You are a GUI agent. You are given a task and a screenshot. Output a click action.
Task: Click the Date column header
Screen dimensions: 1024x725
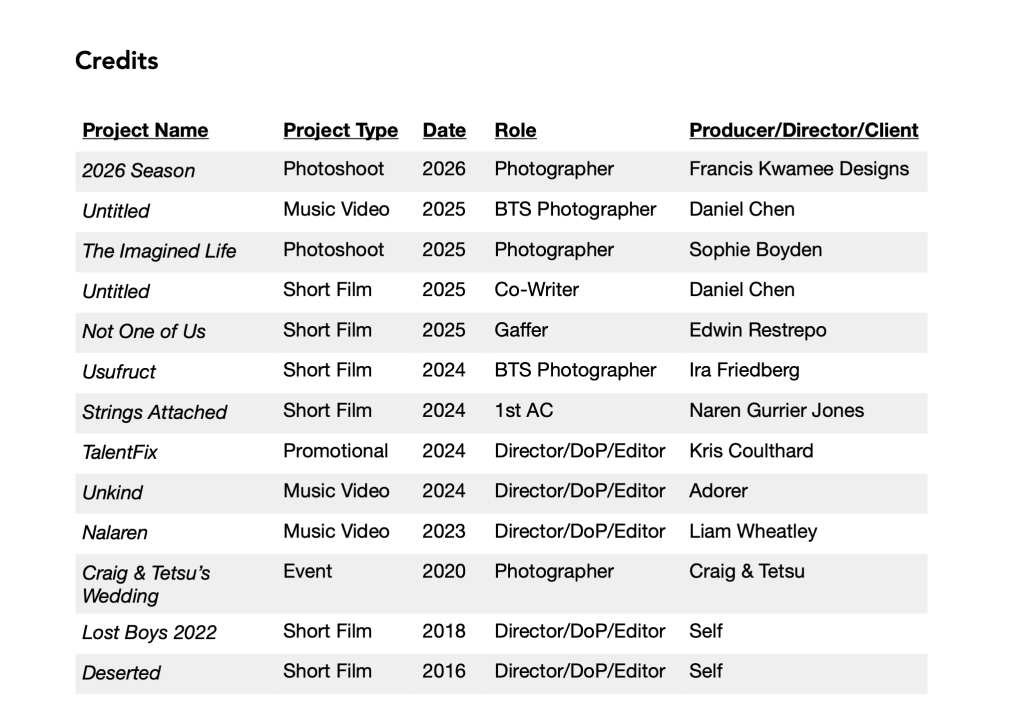tap(444, 130)
